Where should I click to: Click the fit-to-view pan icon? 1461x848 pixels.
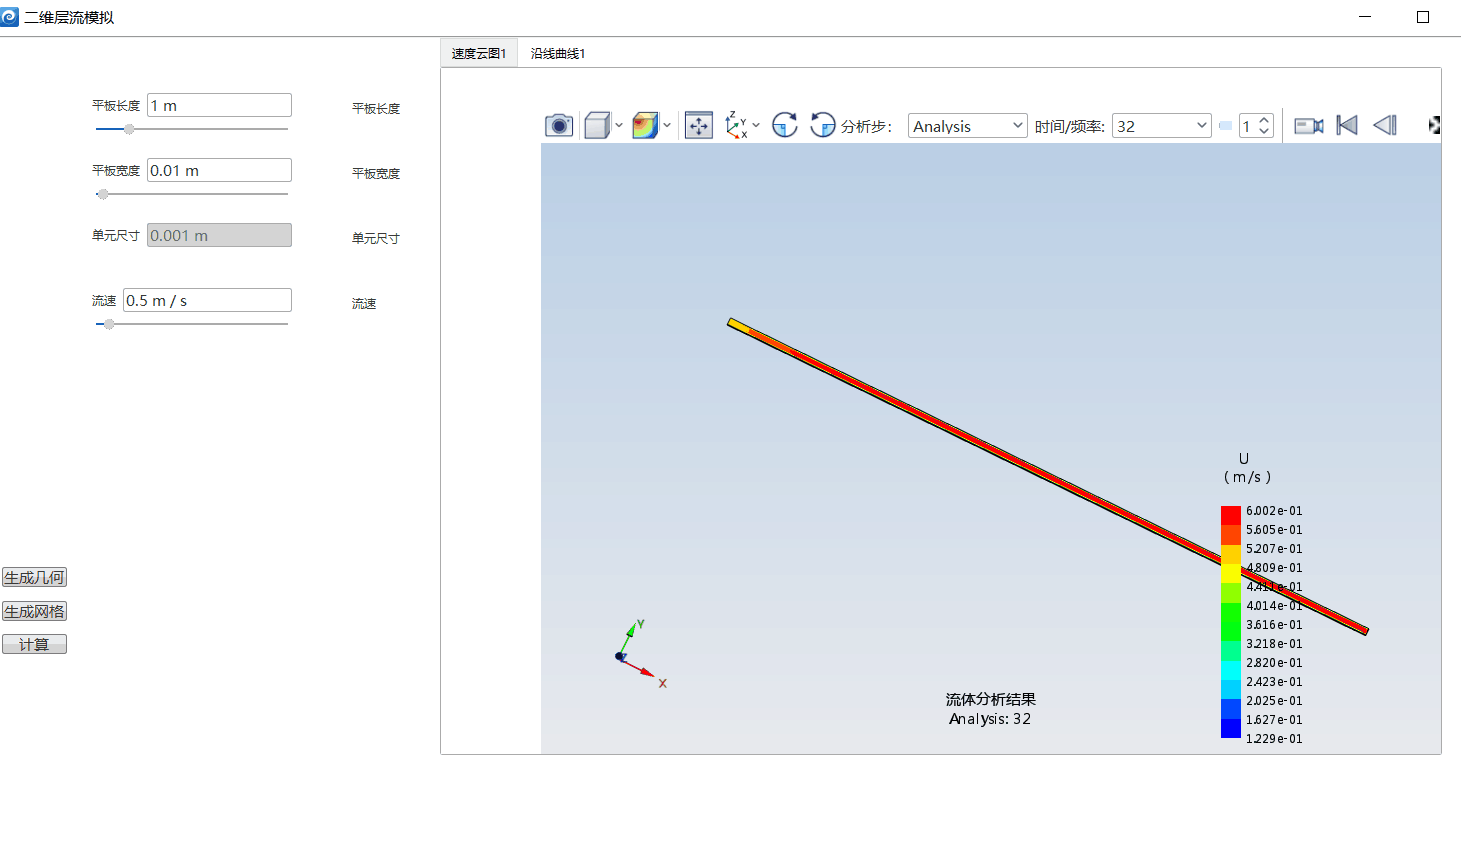699,125
